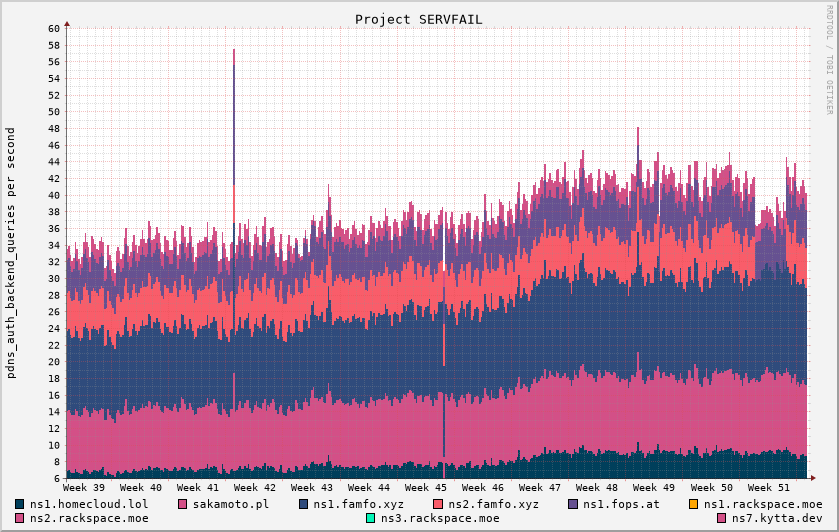Click the sakamoto.pl legend color swatch
Image resolution: width=839 pixels, height=532 pixels.
(x=183, y=504)
